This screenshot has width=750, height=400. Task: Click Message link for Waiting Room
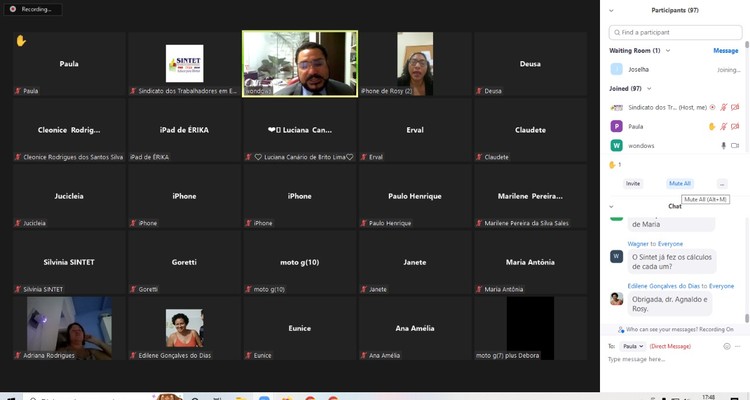coord(725,50)
